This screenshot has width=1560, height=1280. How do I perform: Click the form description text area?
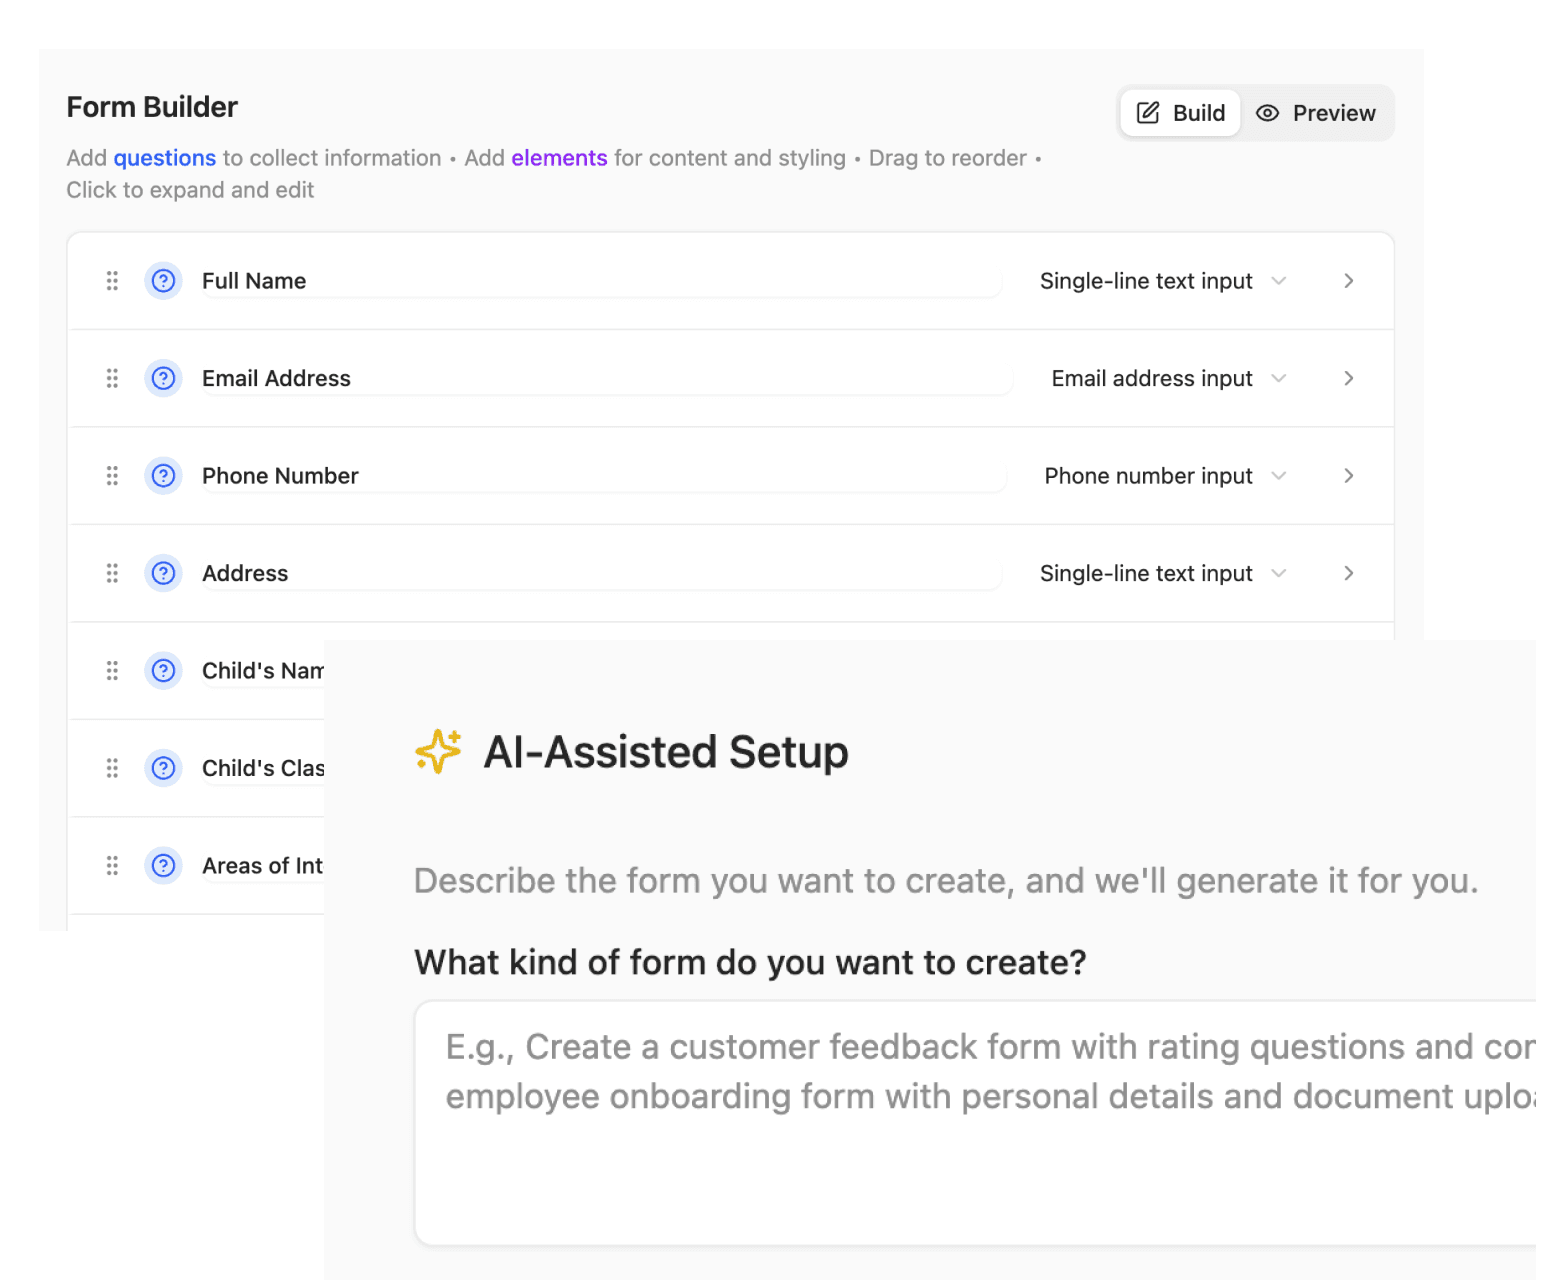point(980,1120)
